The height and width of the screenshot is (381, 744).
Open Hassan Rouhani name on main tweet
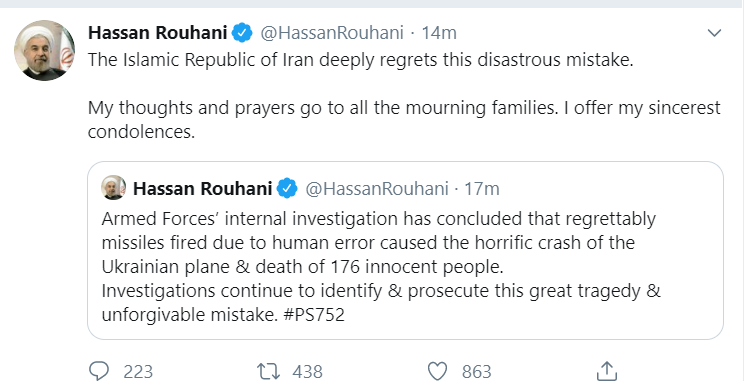(158, 33)
